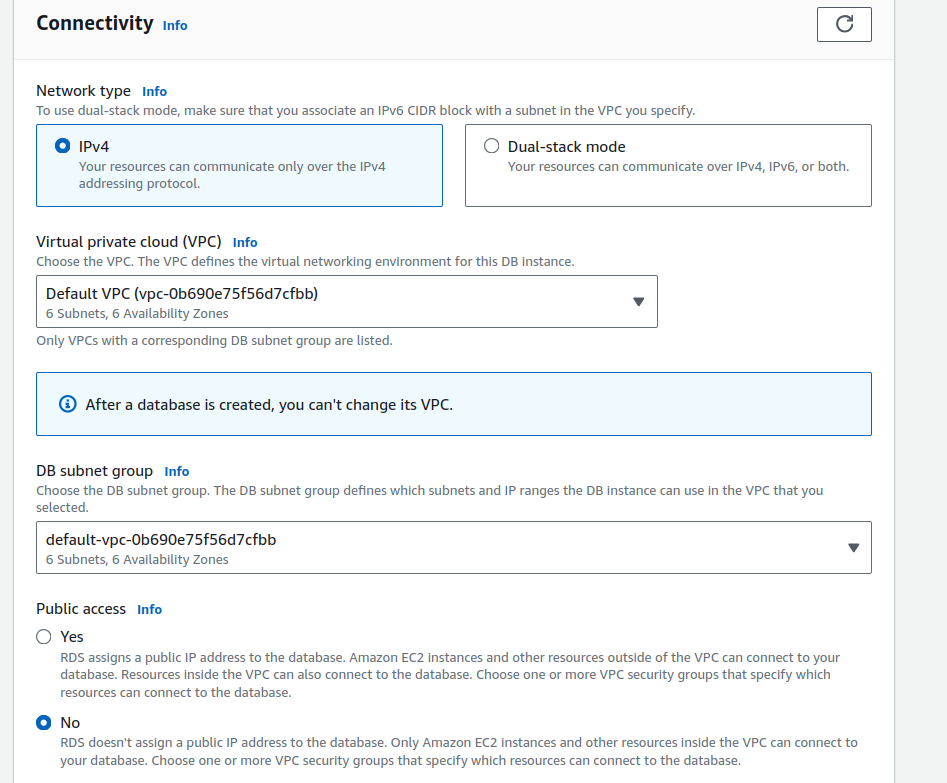Open Info link next to Network type

[x=154, y=91]
